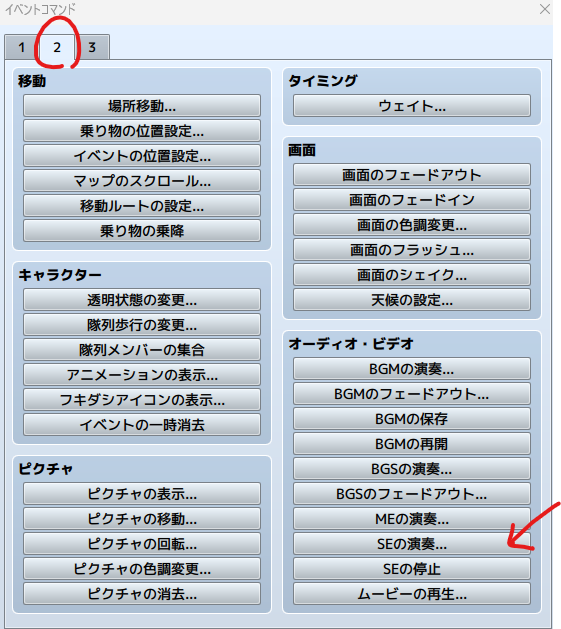The image size is (561, 629).
Task: Click the 乗り物の乗降 button
Action: click(142, 230)
